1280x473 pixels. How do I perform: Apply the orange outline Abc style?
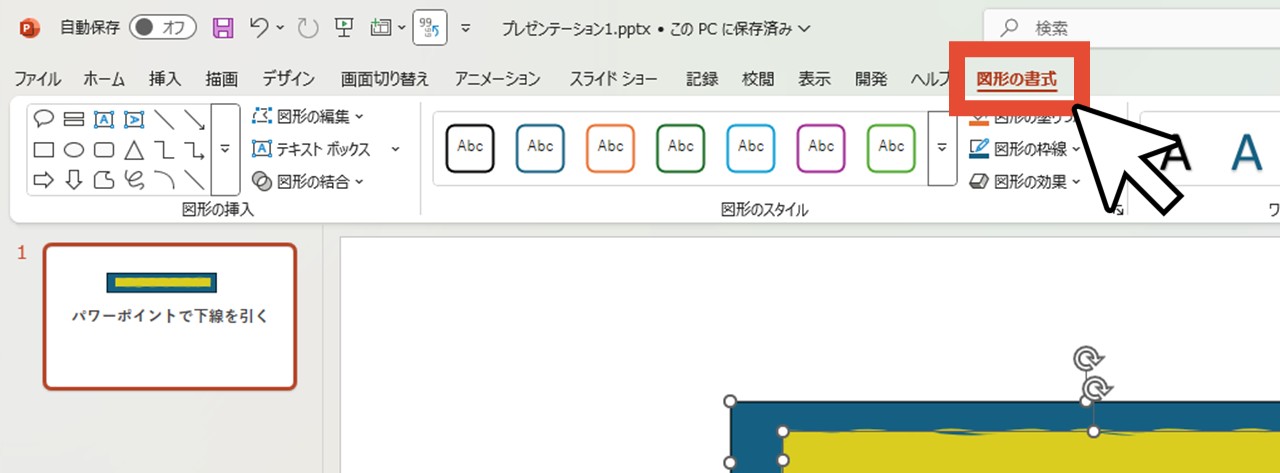tap(610, 148)
